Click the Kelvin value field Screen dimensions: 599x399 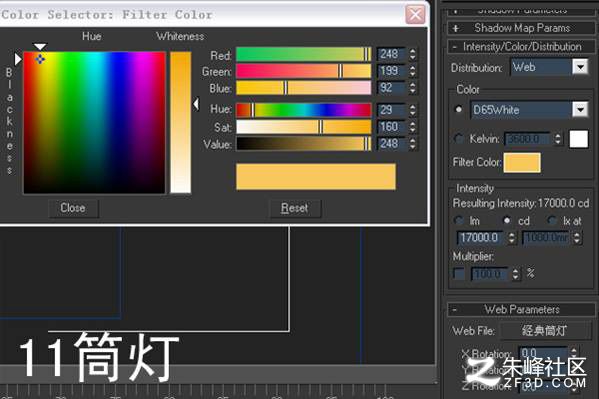click(x=528, y=139)
